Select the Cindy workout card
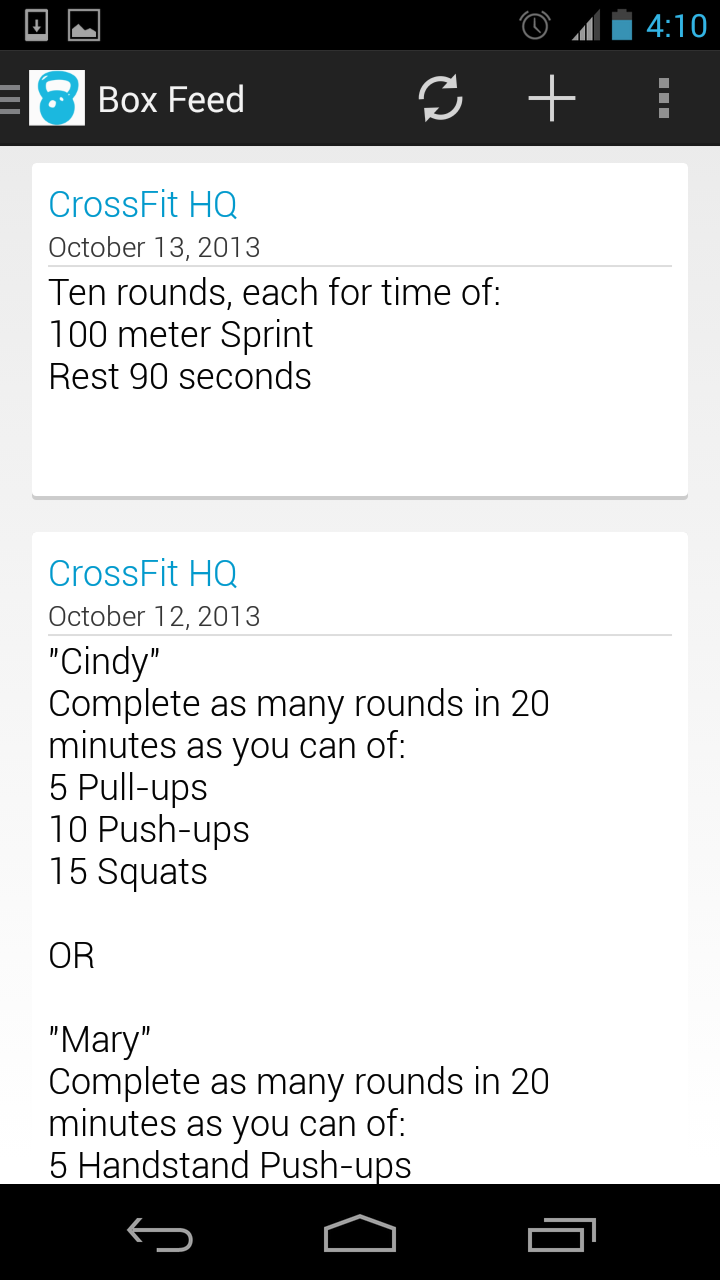This screenshot has height=1280, width=720. pyautogui.click(x=360, y=850)
